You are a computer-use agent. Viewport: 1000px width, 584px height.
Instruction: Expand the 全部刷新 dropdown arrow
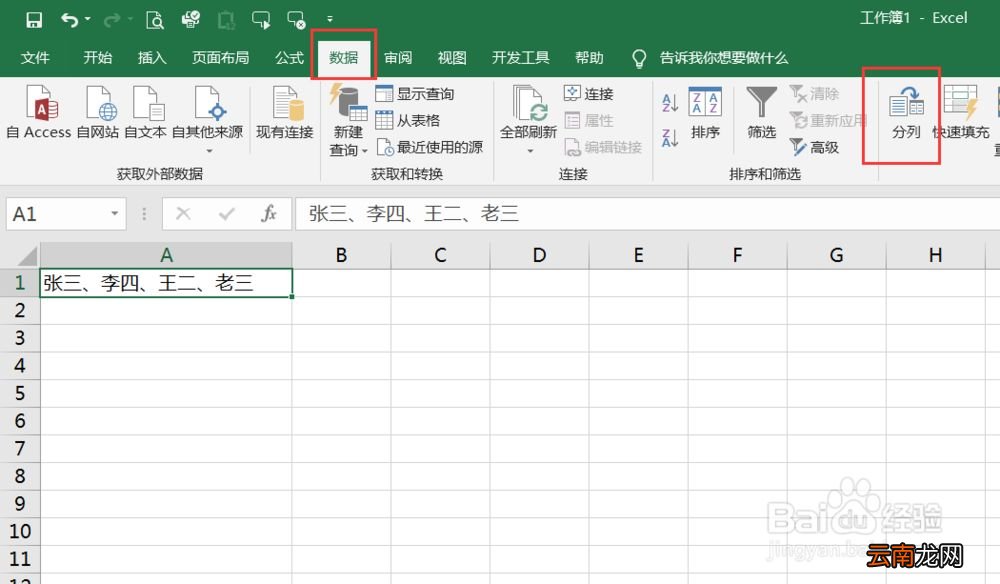[530, 151]
